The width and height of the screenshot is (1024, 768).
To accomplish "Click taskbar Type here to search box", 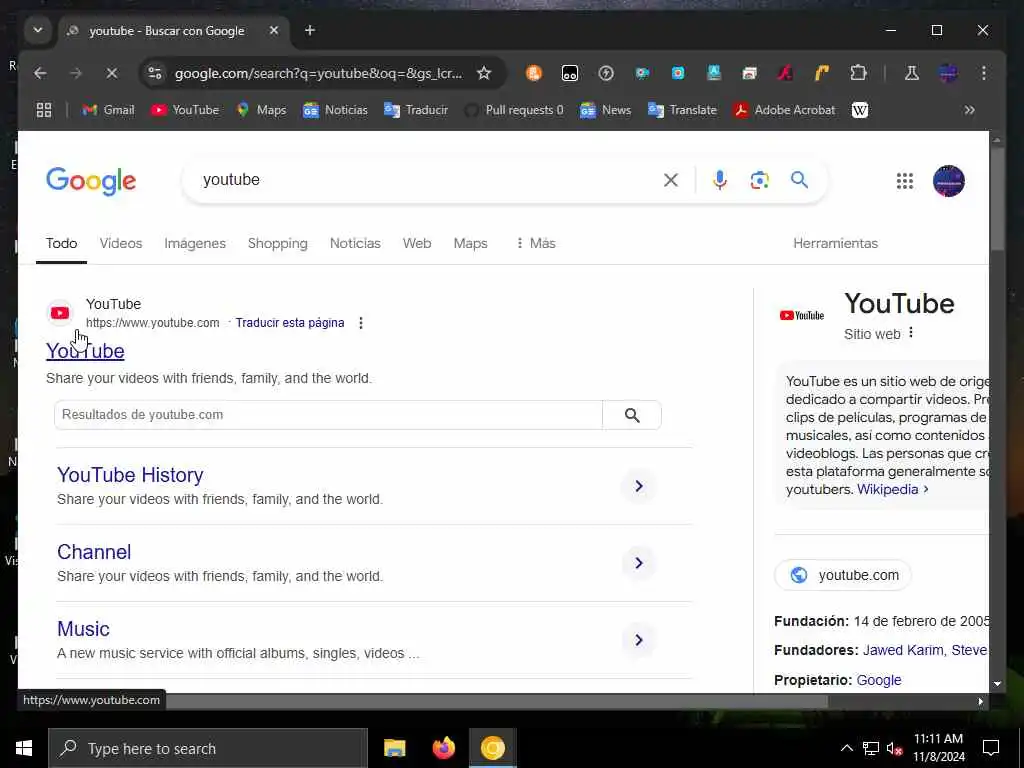I will click(x=208, y=748).
